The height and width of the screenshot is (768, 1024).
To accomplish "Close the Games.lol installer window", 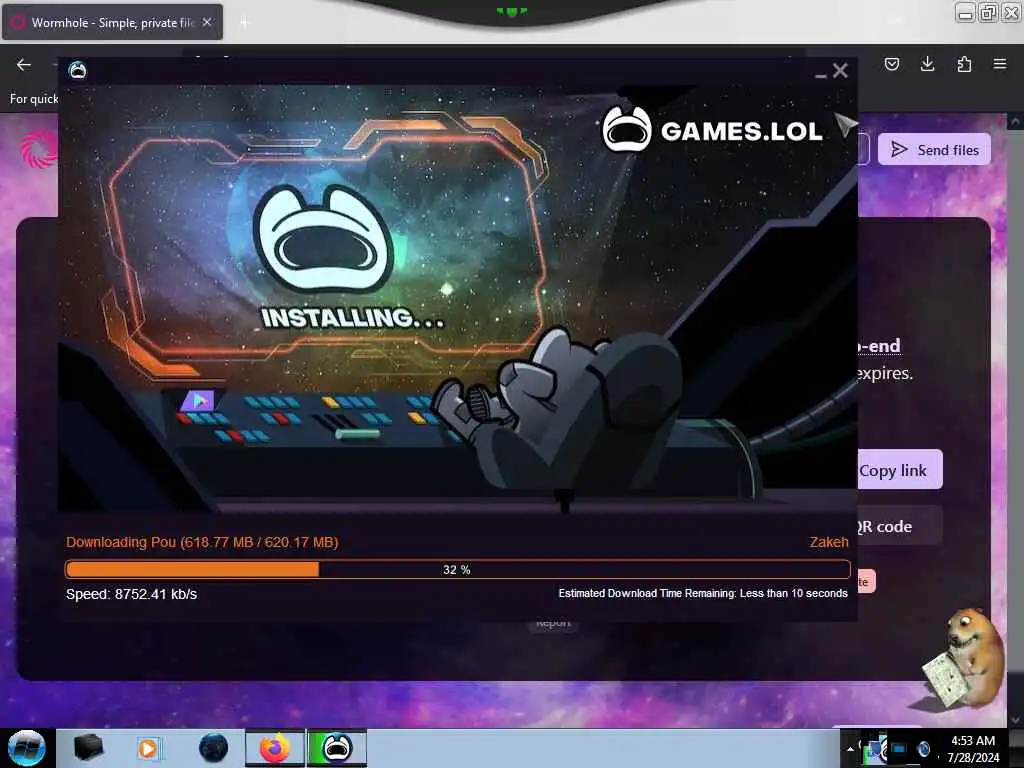I will click(x=840, y=71).
